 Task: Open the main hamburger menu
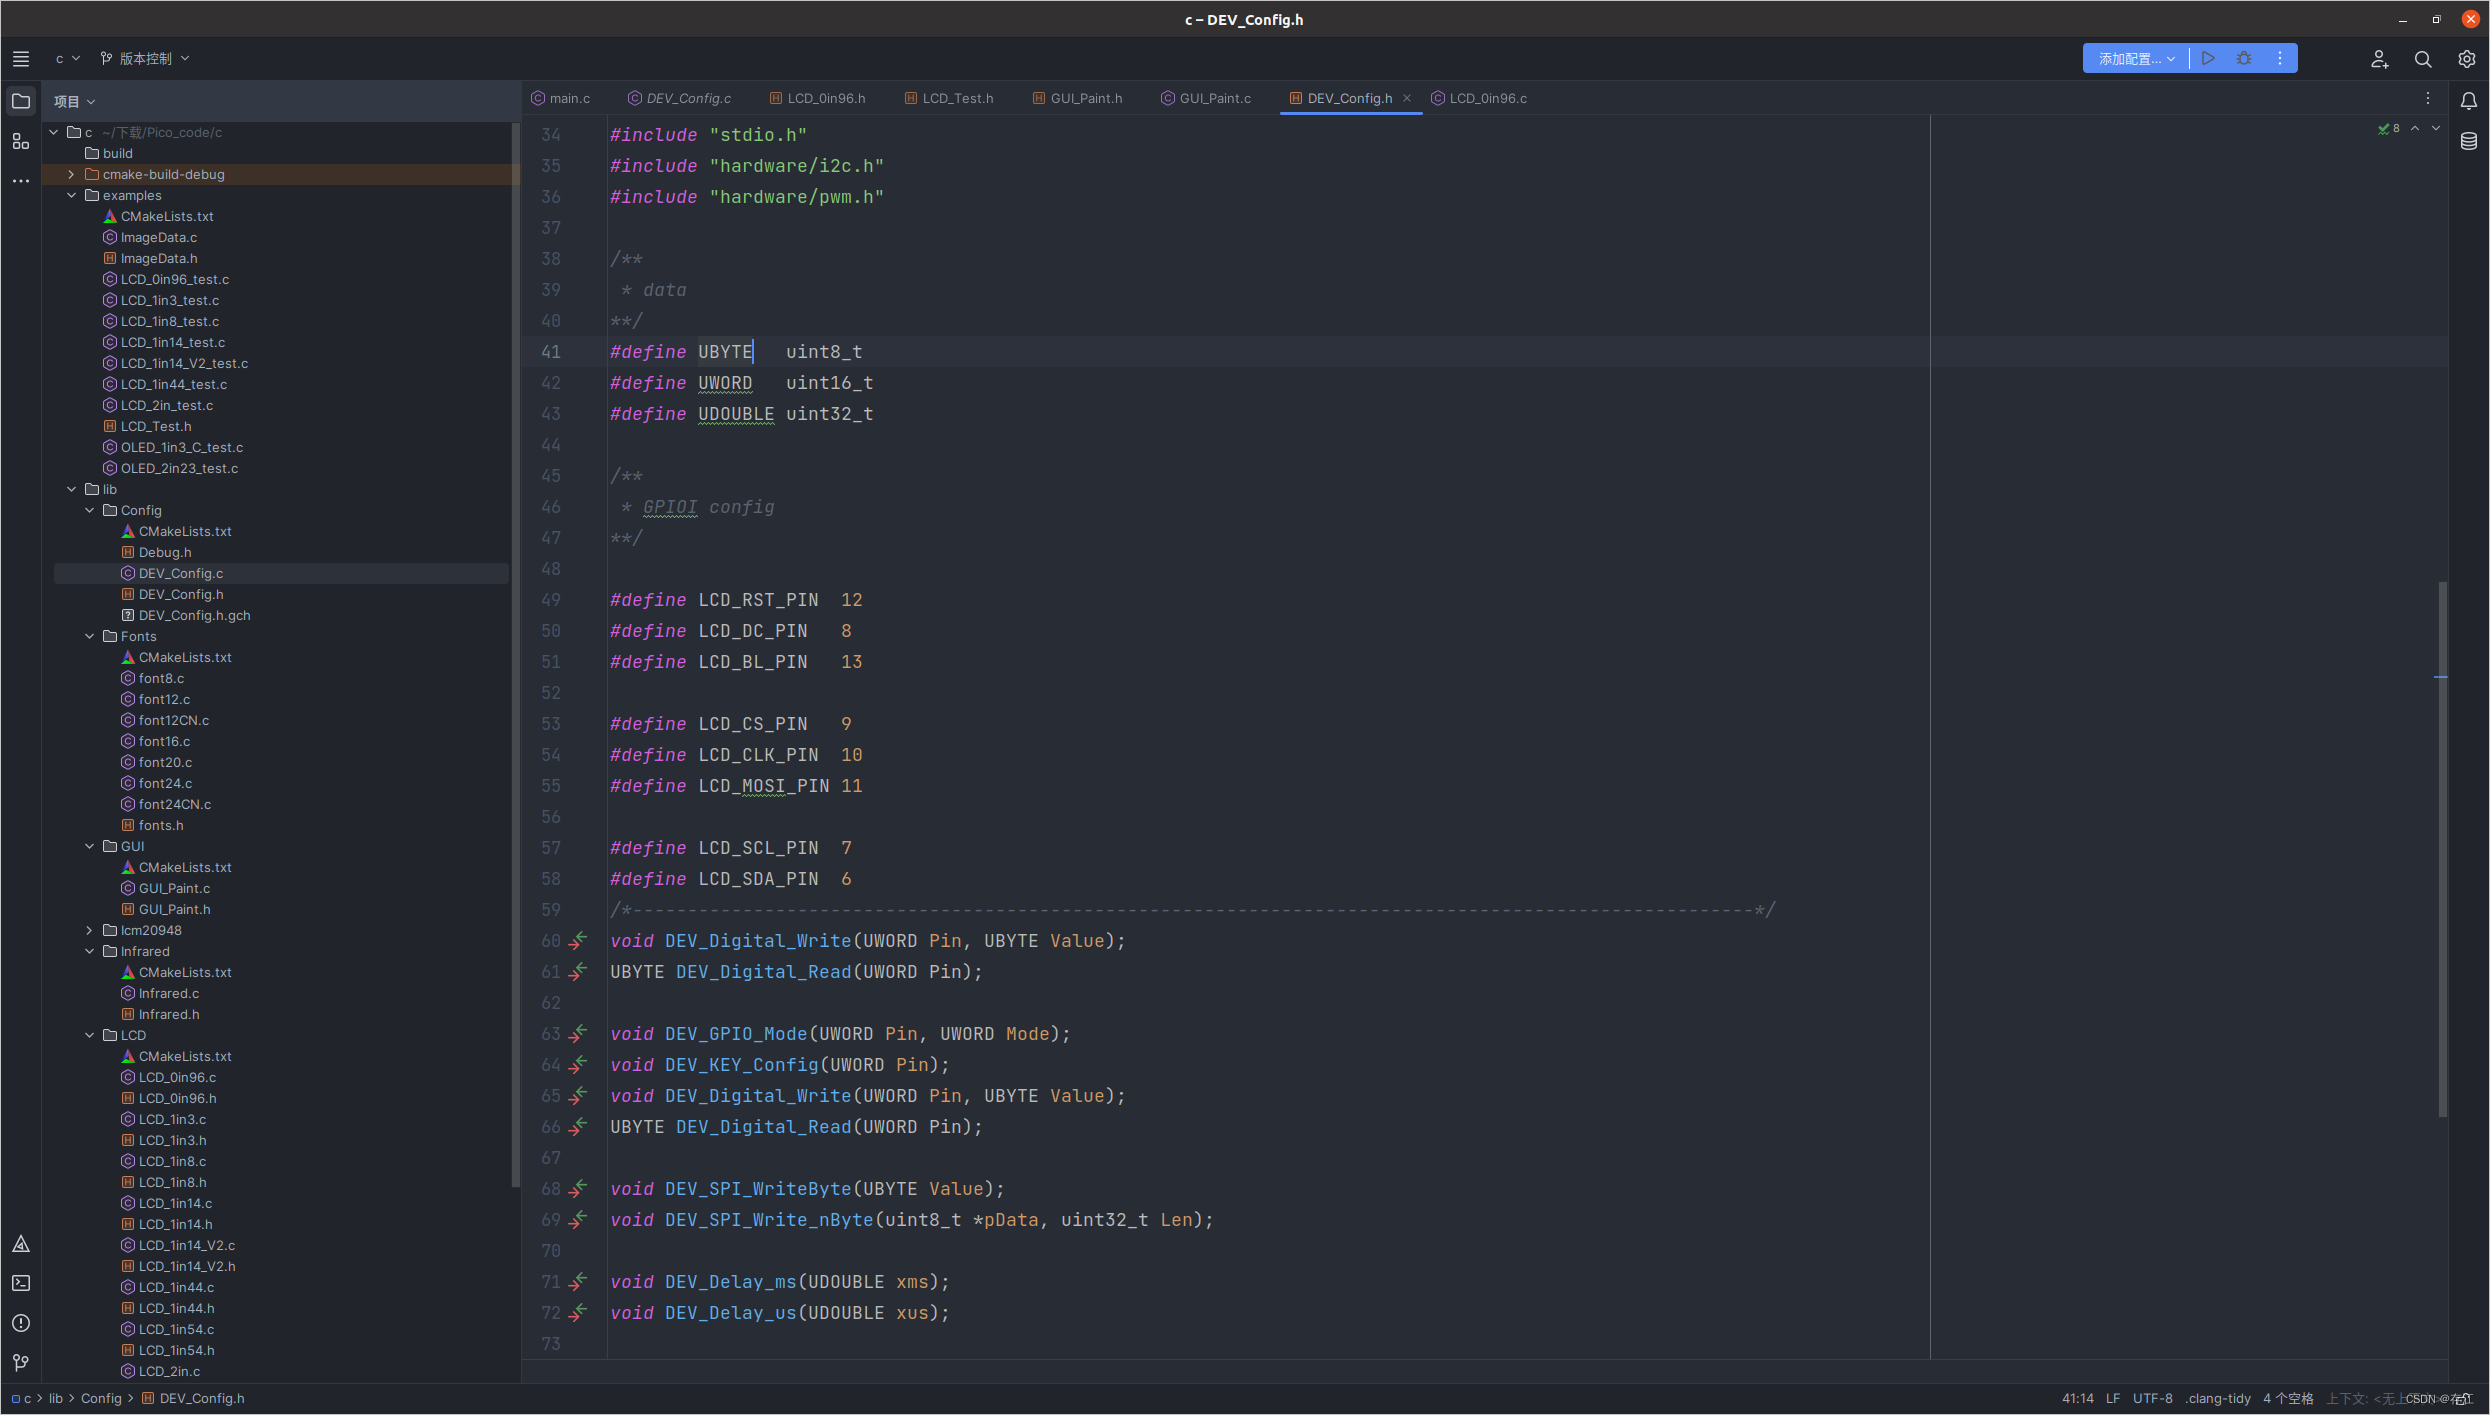pyautogui.click(x=21, y=59)
